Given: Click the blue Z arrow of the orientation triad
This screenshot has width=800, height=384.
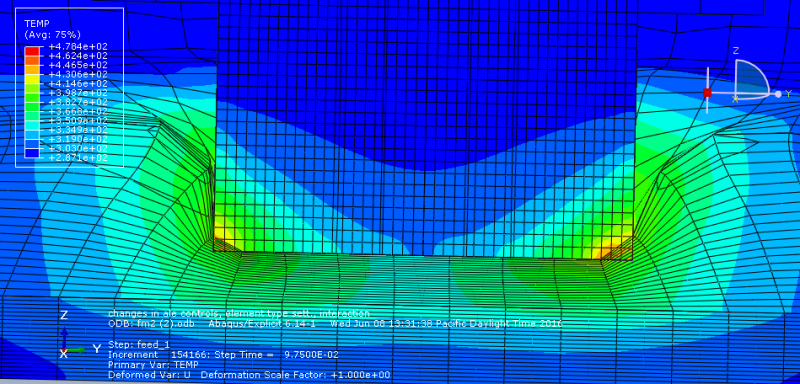Looking at the screenshot, I should pos(64,337).
